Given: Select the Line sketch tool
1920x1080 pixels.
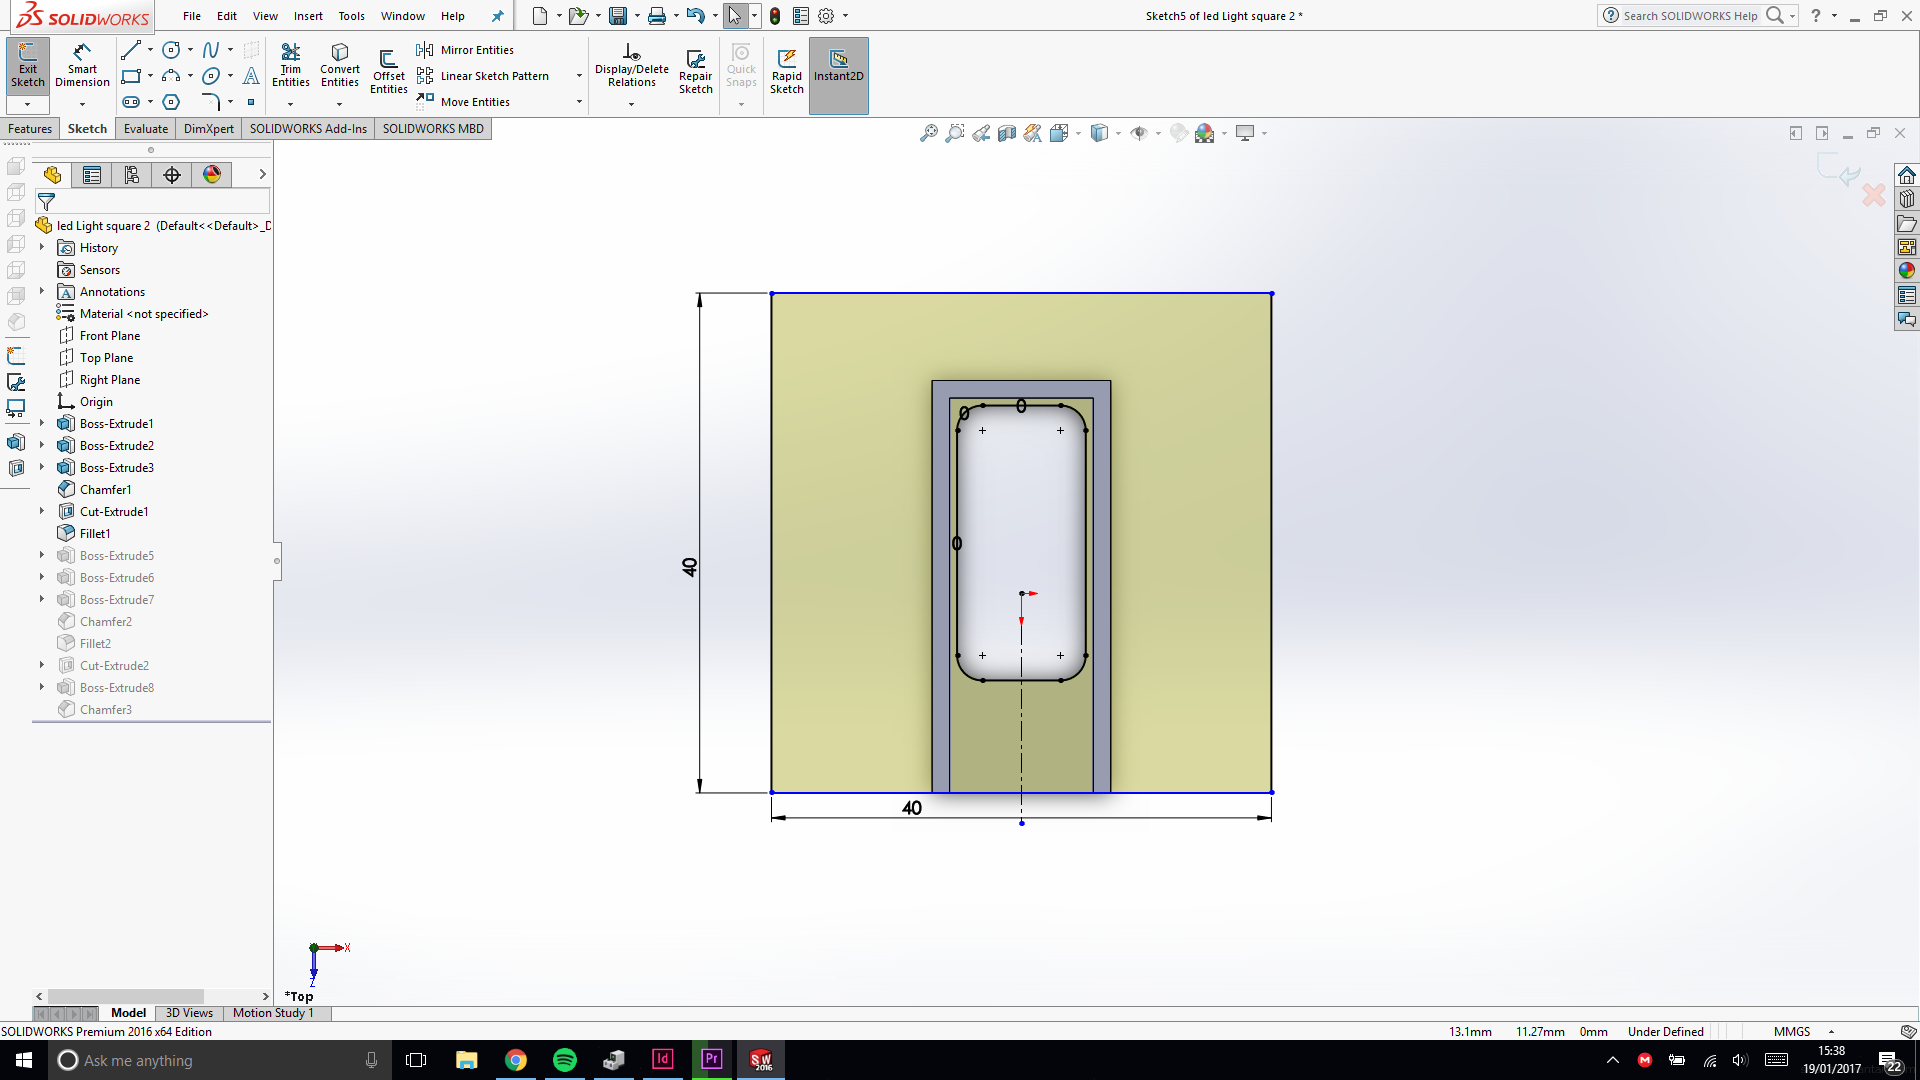Looking at the screenshot, I should 130,50.
